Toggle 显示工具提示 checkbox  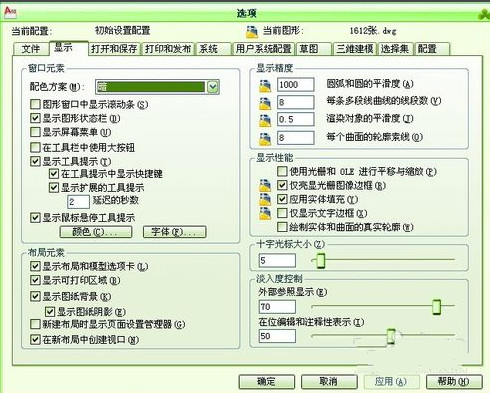35,161
